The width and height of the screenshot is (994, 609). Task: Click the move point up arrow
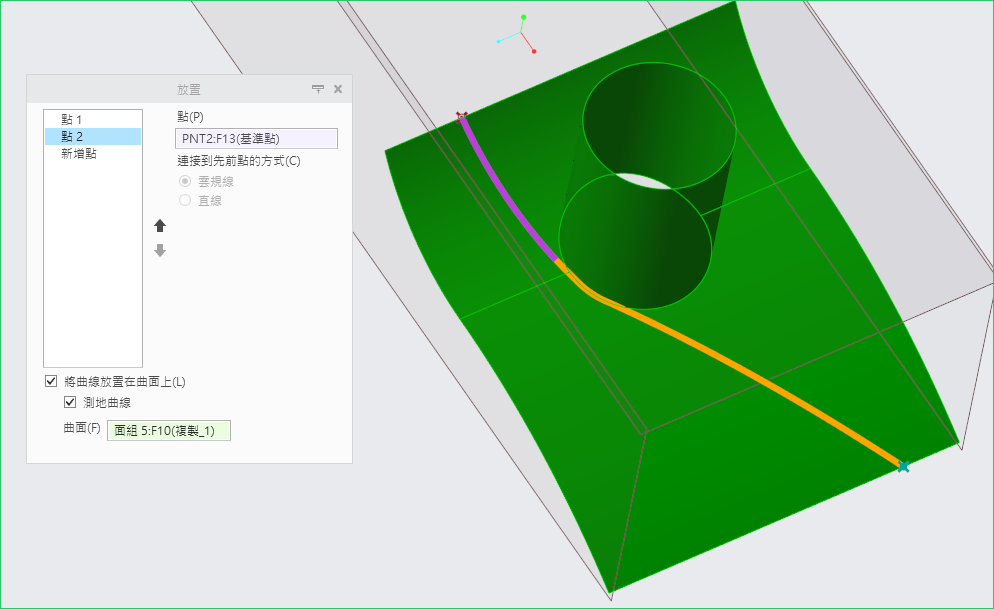[160, 226]
